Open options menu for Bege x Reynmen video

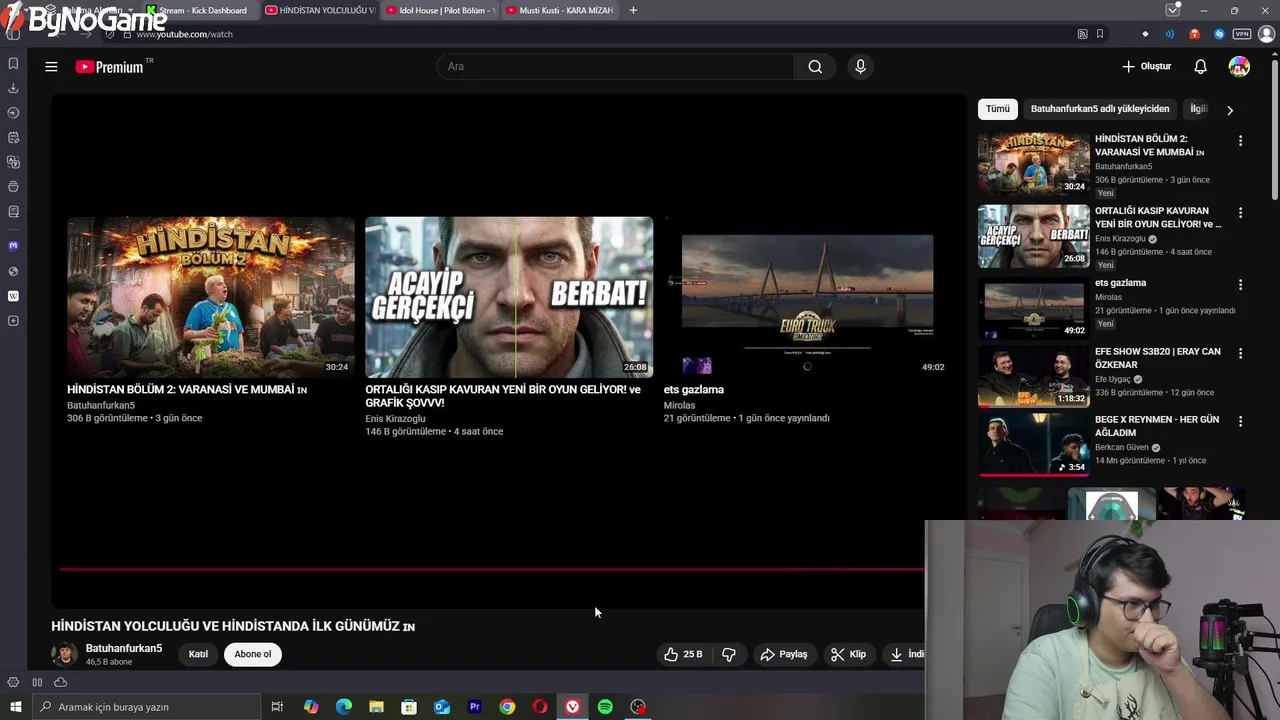point(1240,422)
